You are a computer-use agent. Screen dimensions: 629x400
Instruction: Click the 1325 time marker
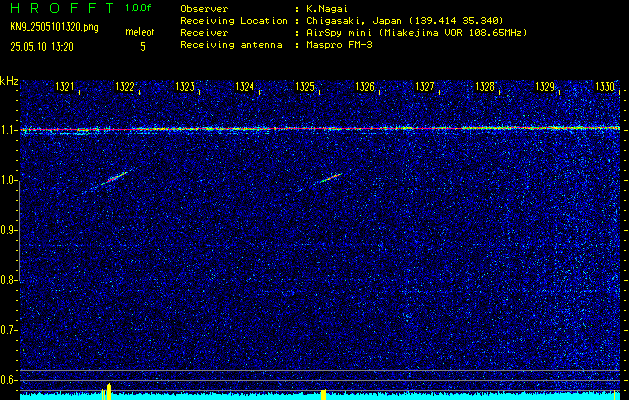[304, 87]
